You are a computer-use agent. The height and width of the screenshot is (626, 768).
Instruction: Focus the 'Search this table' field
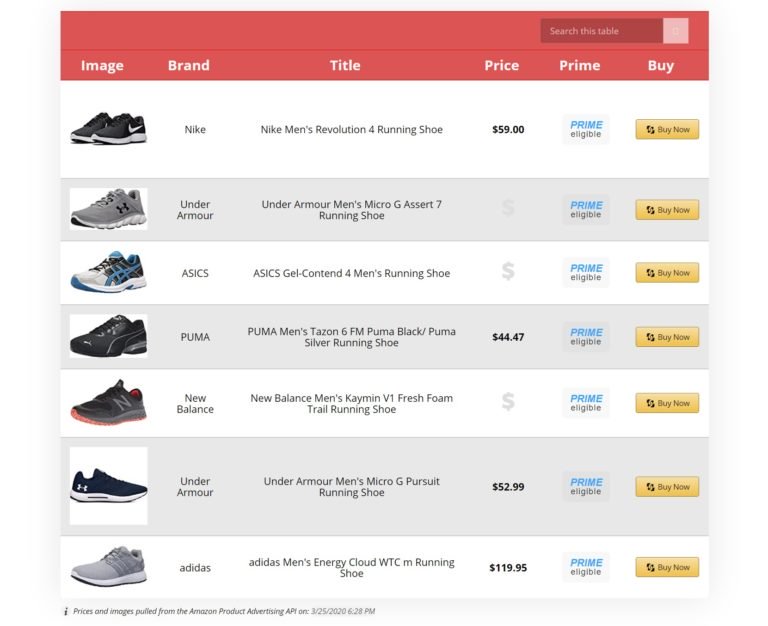[x=601, y=31]
